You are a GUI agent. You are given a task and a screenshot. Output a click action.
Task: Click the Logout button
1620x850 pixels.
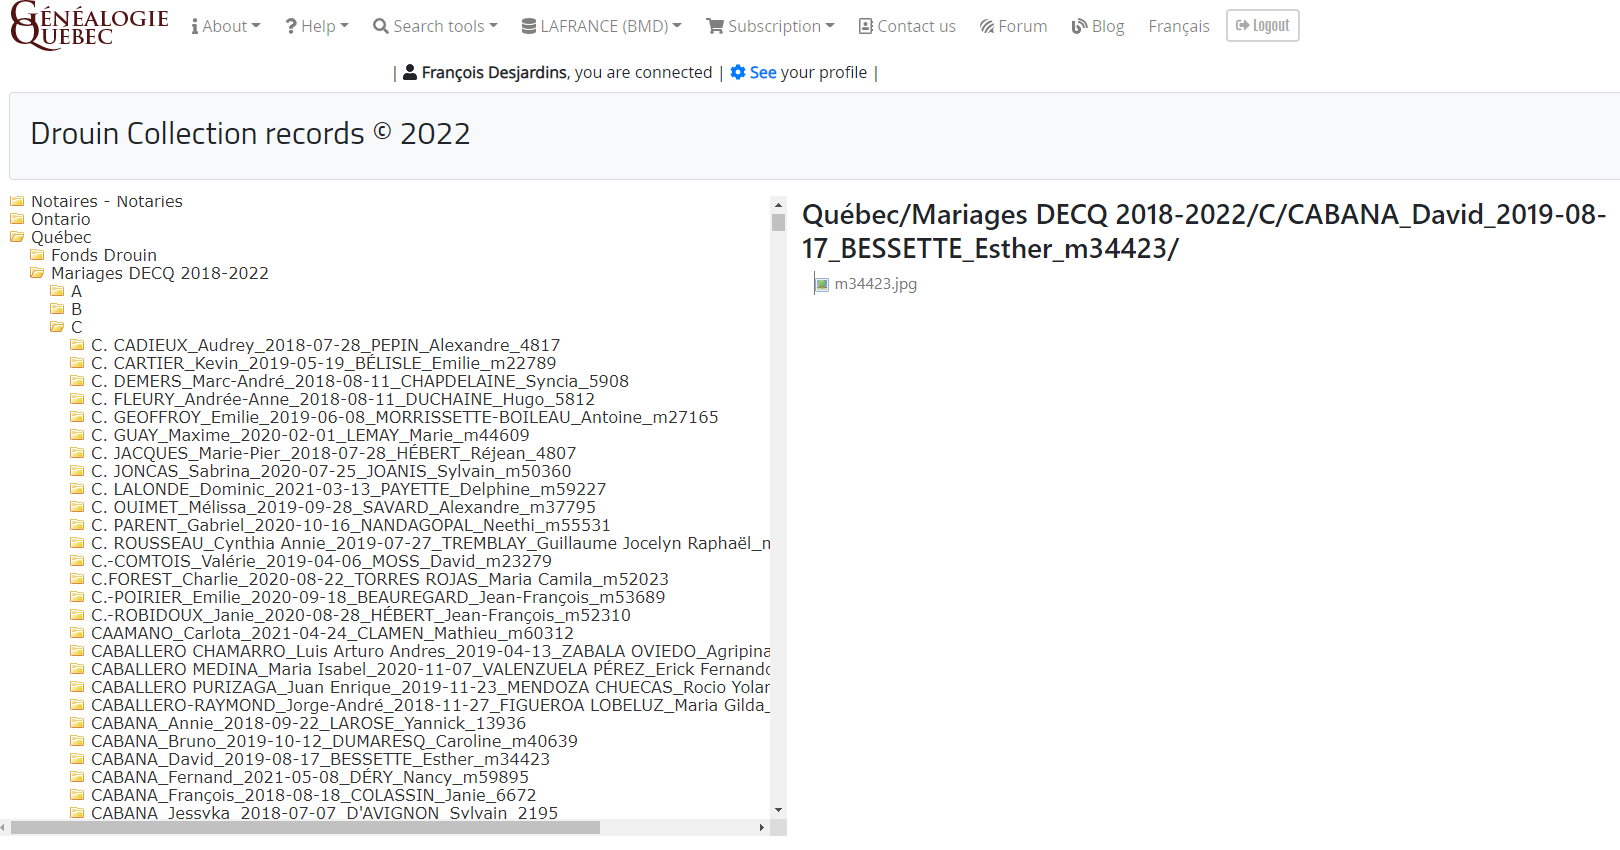tap(1263, 26)
